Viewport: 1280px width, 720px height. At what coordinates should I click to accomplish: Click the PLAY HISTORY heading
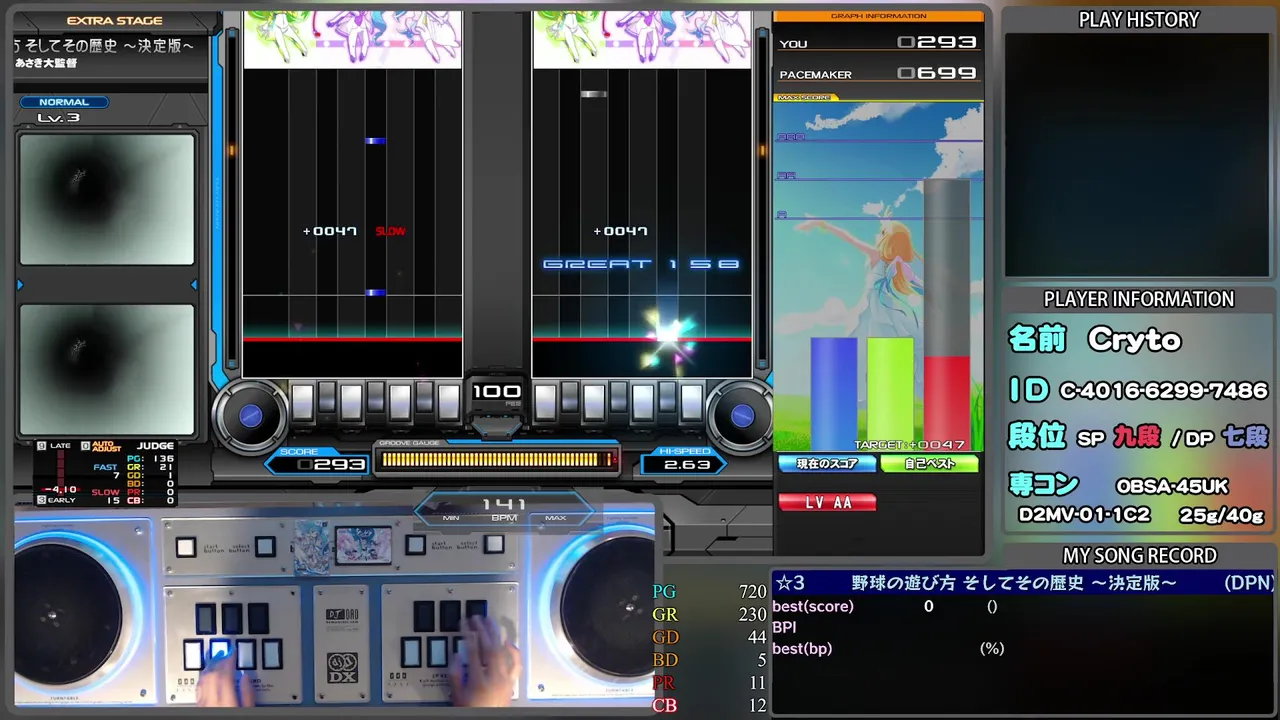pyautogui.click(x=1139, y=20)
